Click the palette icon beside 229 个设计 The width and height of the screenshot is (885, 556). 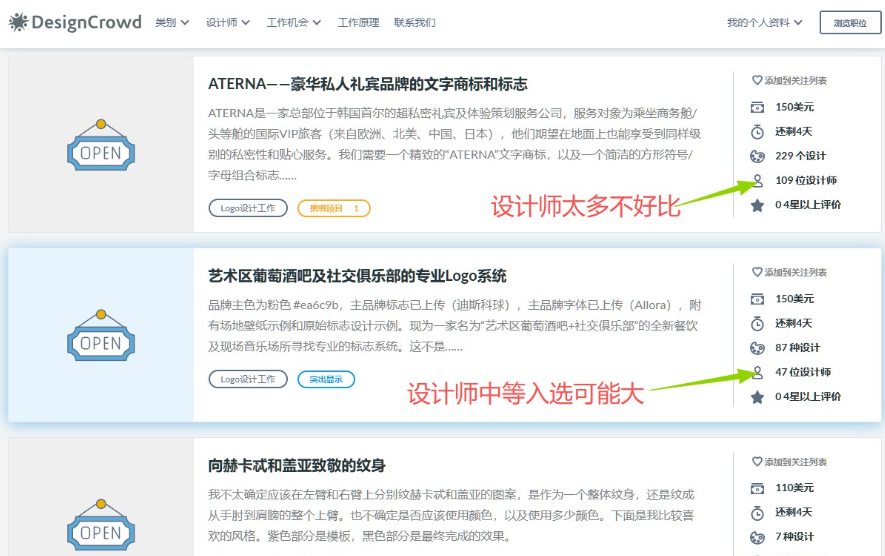point(757,156)
